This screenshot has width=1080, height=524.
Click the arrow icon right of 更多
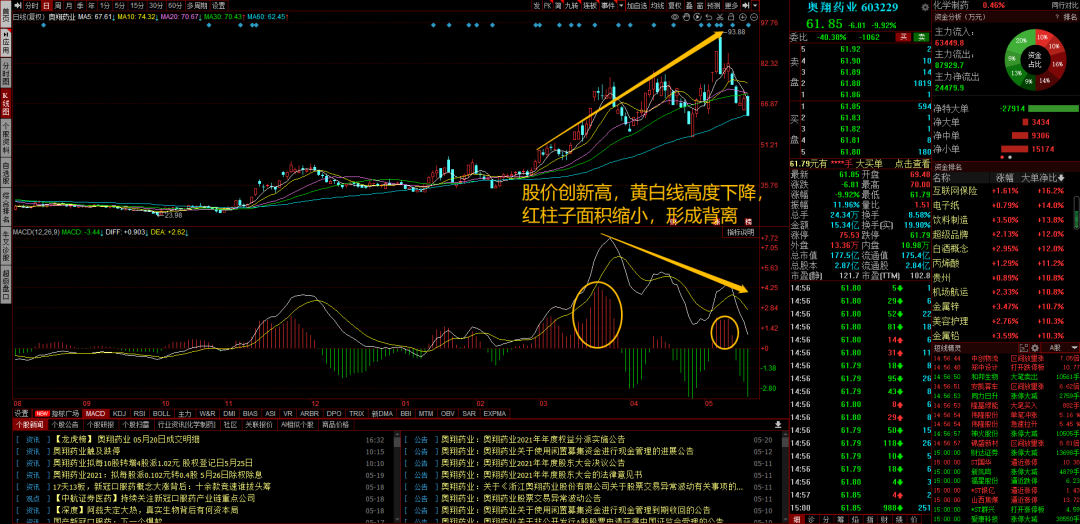click(745, 5)
